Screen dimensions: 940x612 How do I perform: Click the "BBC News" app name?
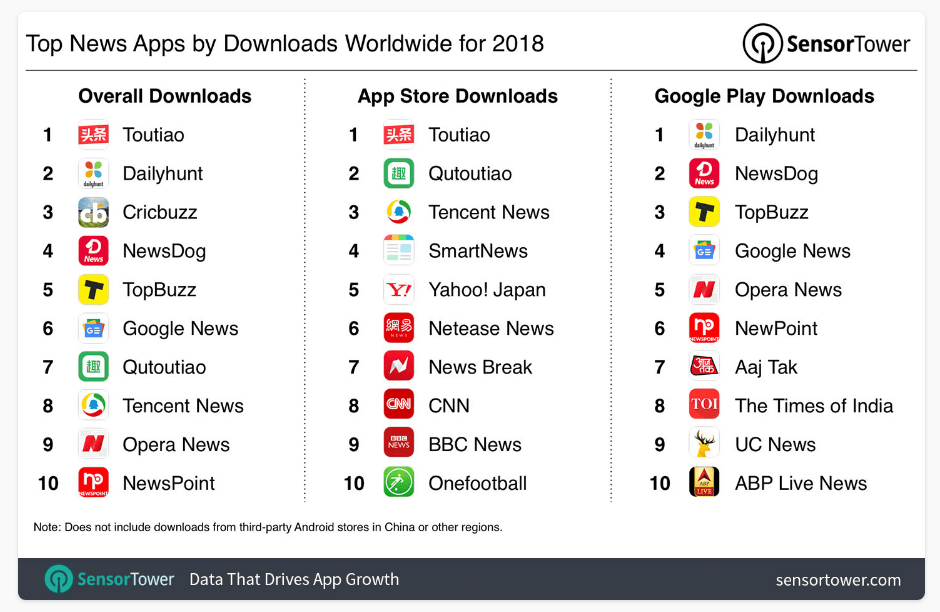[475, 444]
